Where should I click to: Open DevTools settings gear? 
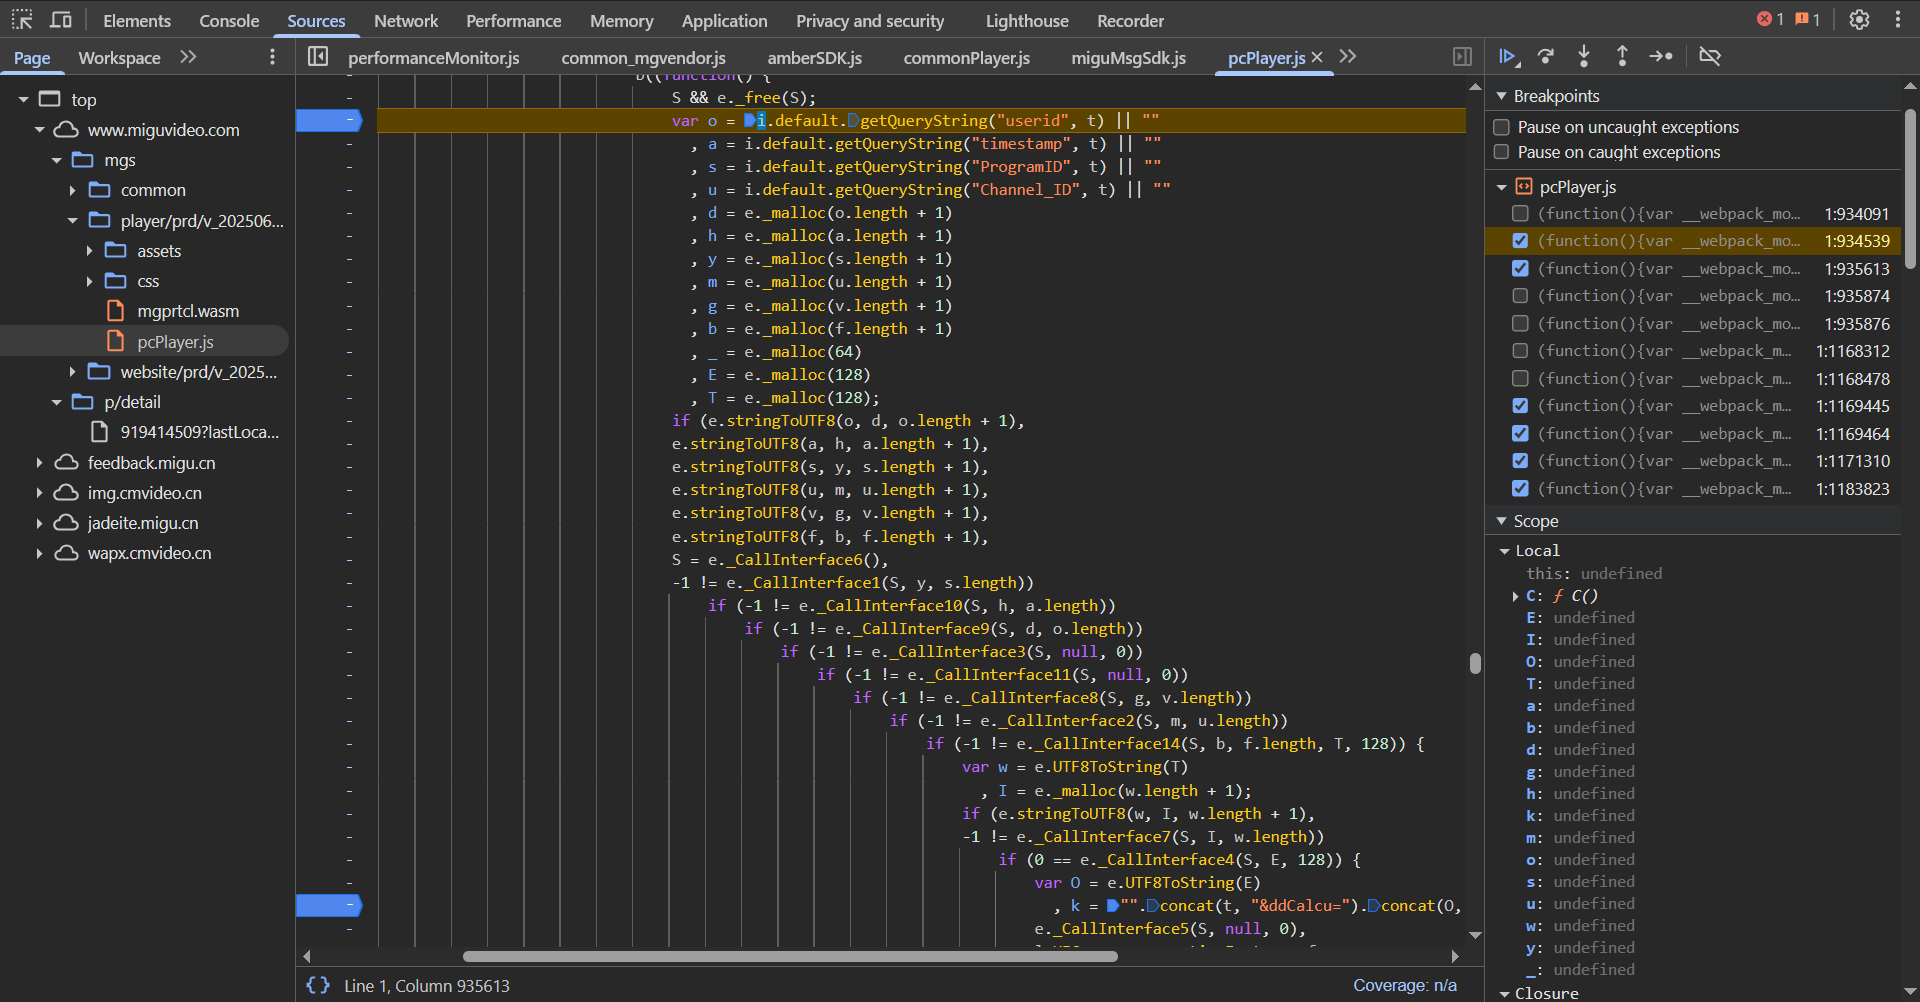pos(1859,19)
